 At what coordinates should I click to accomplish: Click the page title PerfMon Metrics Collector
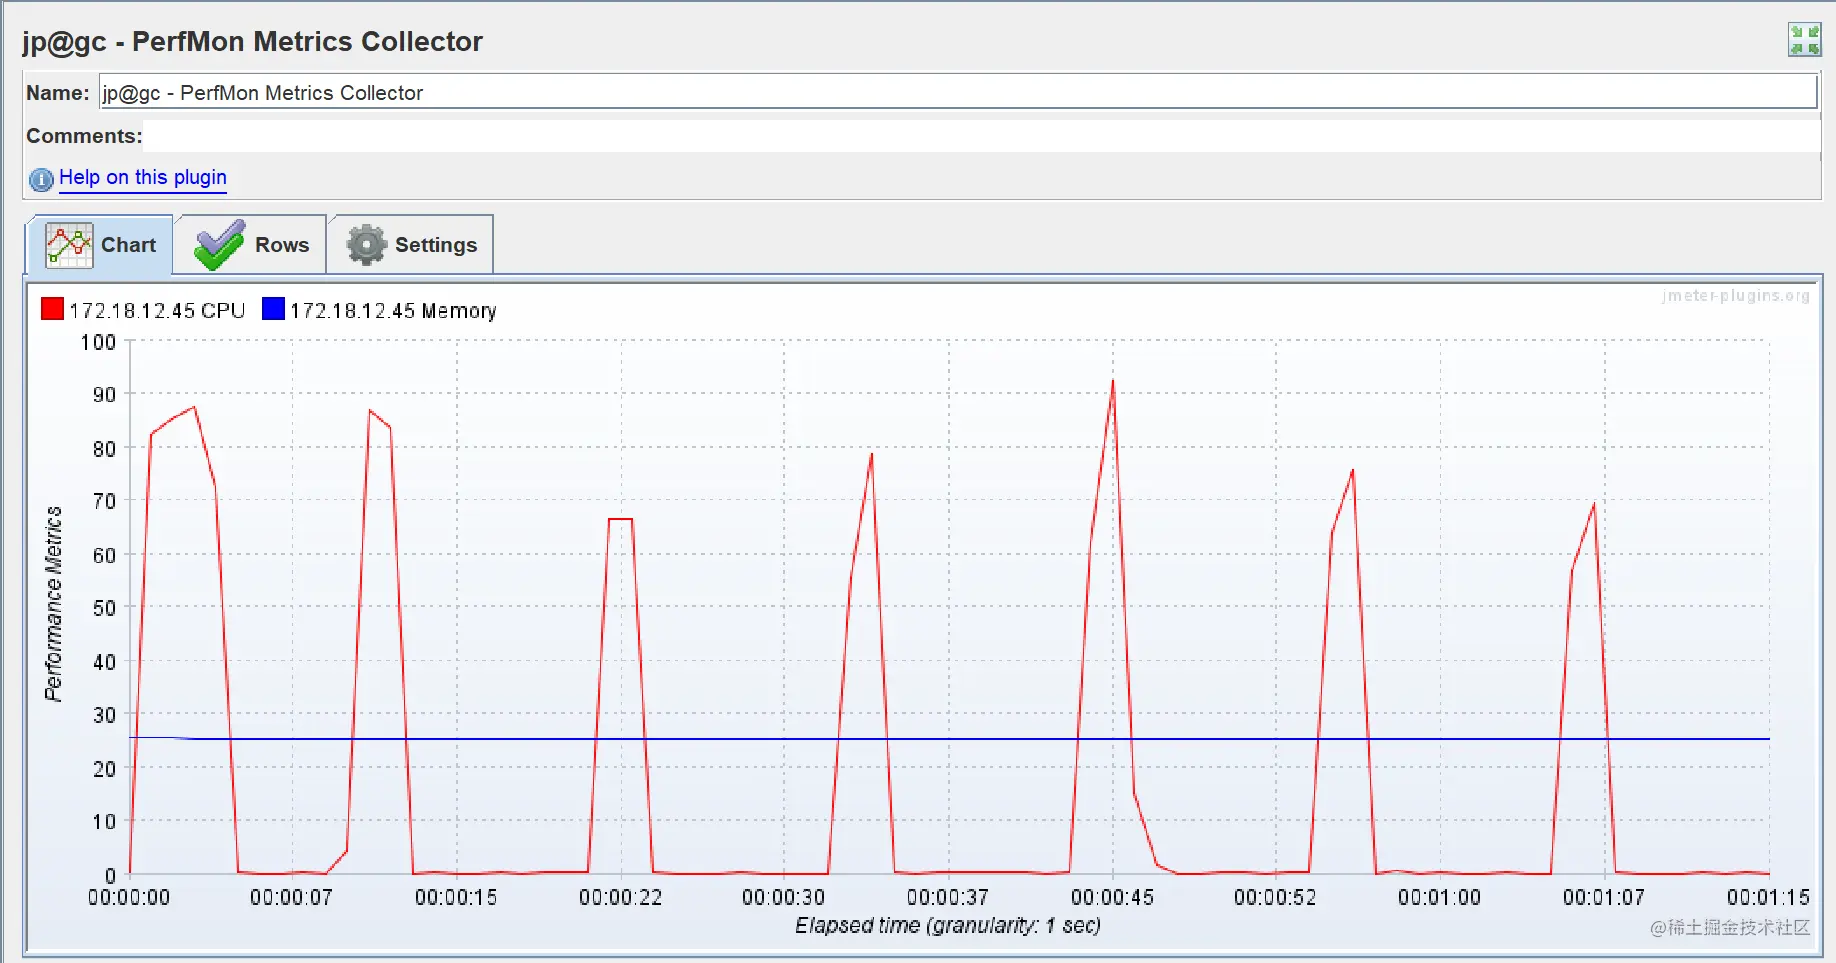click(252, 41)
